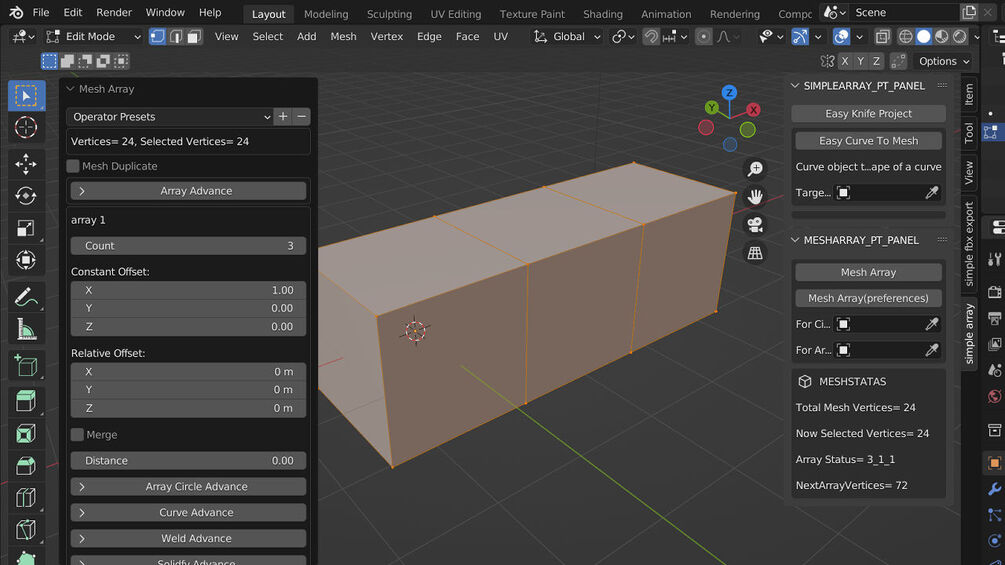This screenshot has height=565, width=1005.
Task: Click the Easy Curve To Mesh button
Action: [868, 141]
